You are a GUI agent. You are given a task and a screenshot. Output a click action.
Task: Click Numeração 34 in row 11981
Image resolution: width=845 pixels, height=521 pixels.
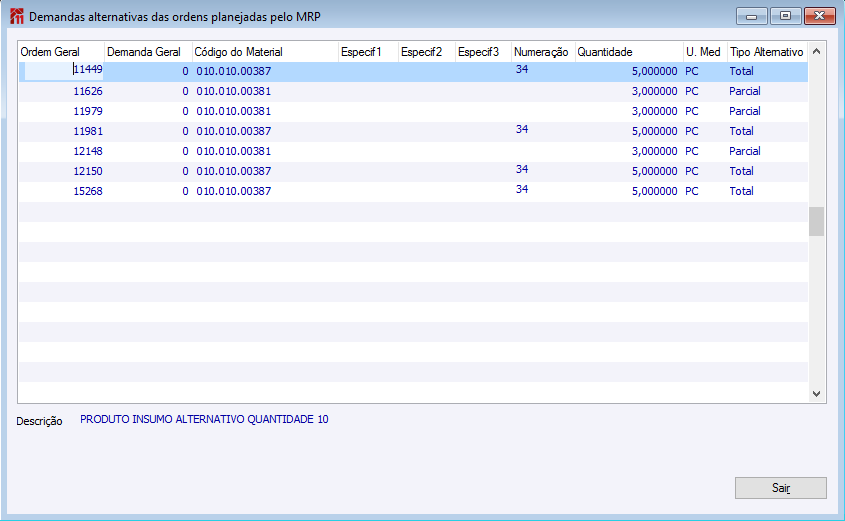click(x=522, y=129)
